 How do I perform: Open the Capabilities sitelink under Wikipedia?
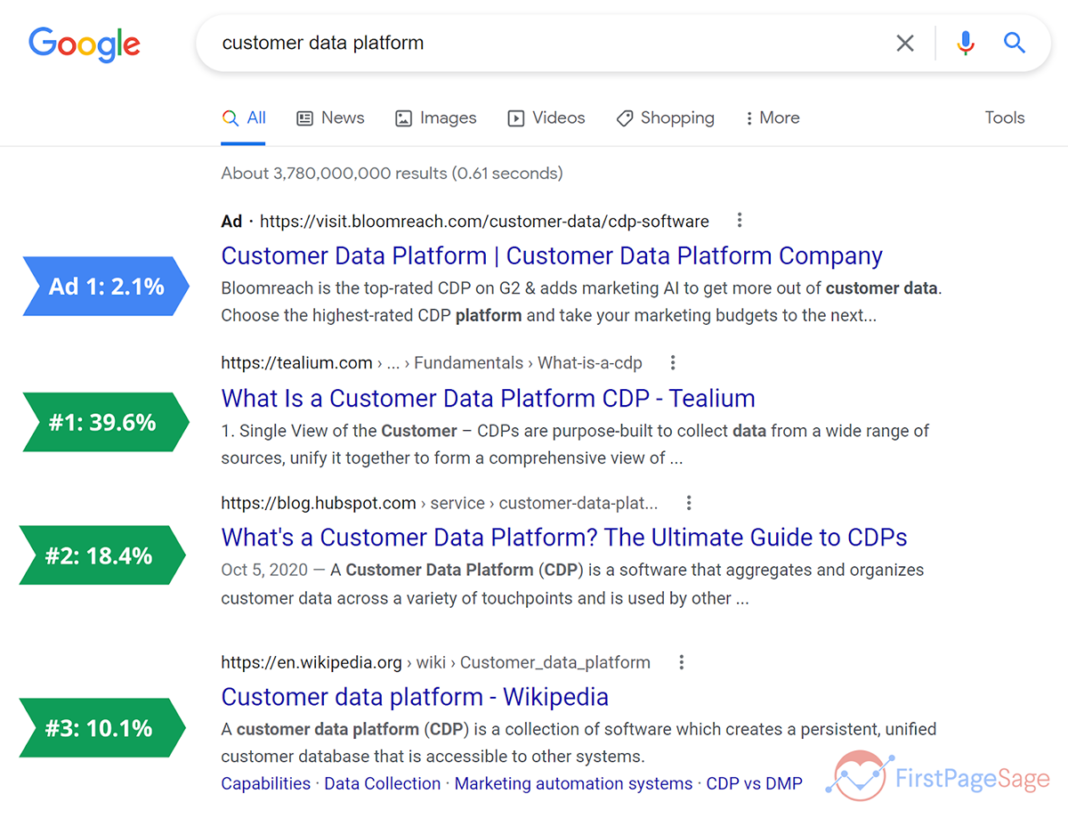pyautogui.click(x=265, y=783)
